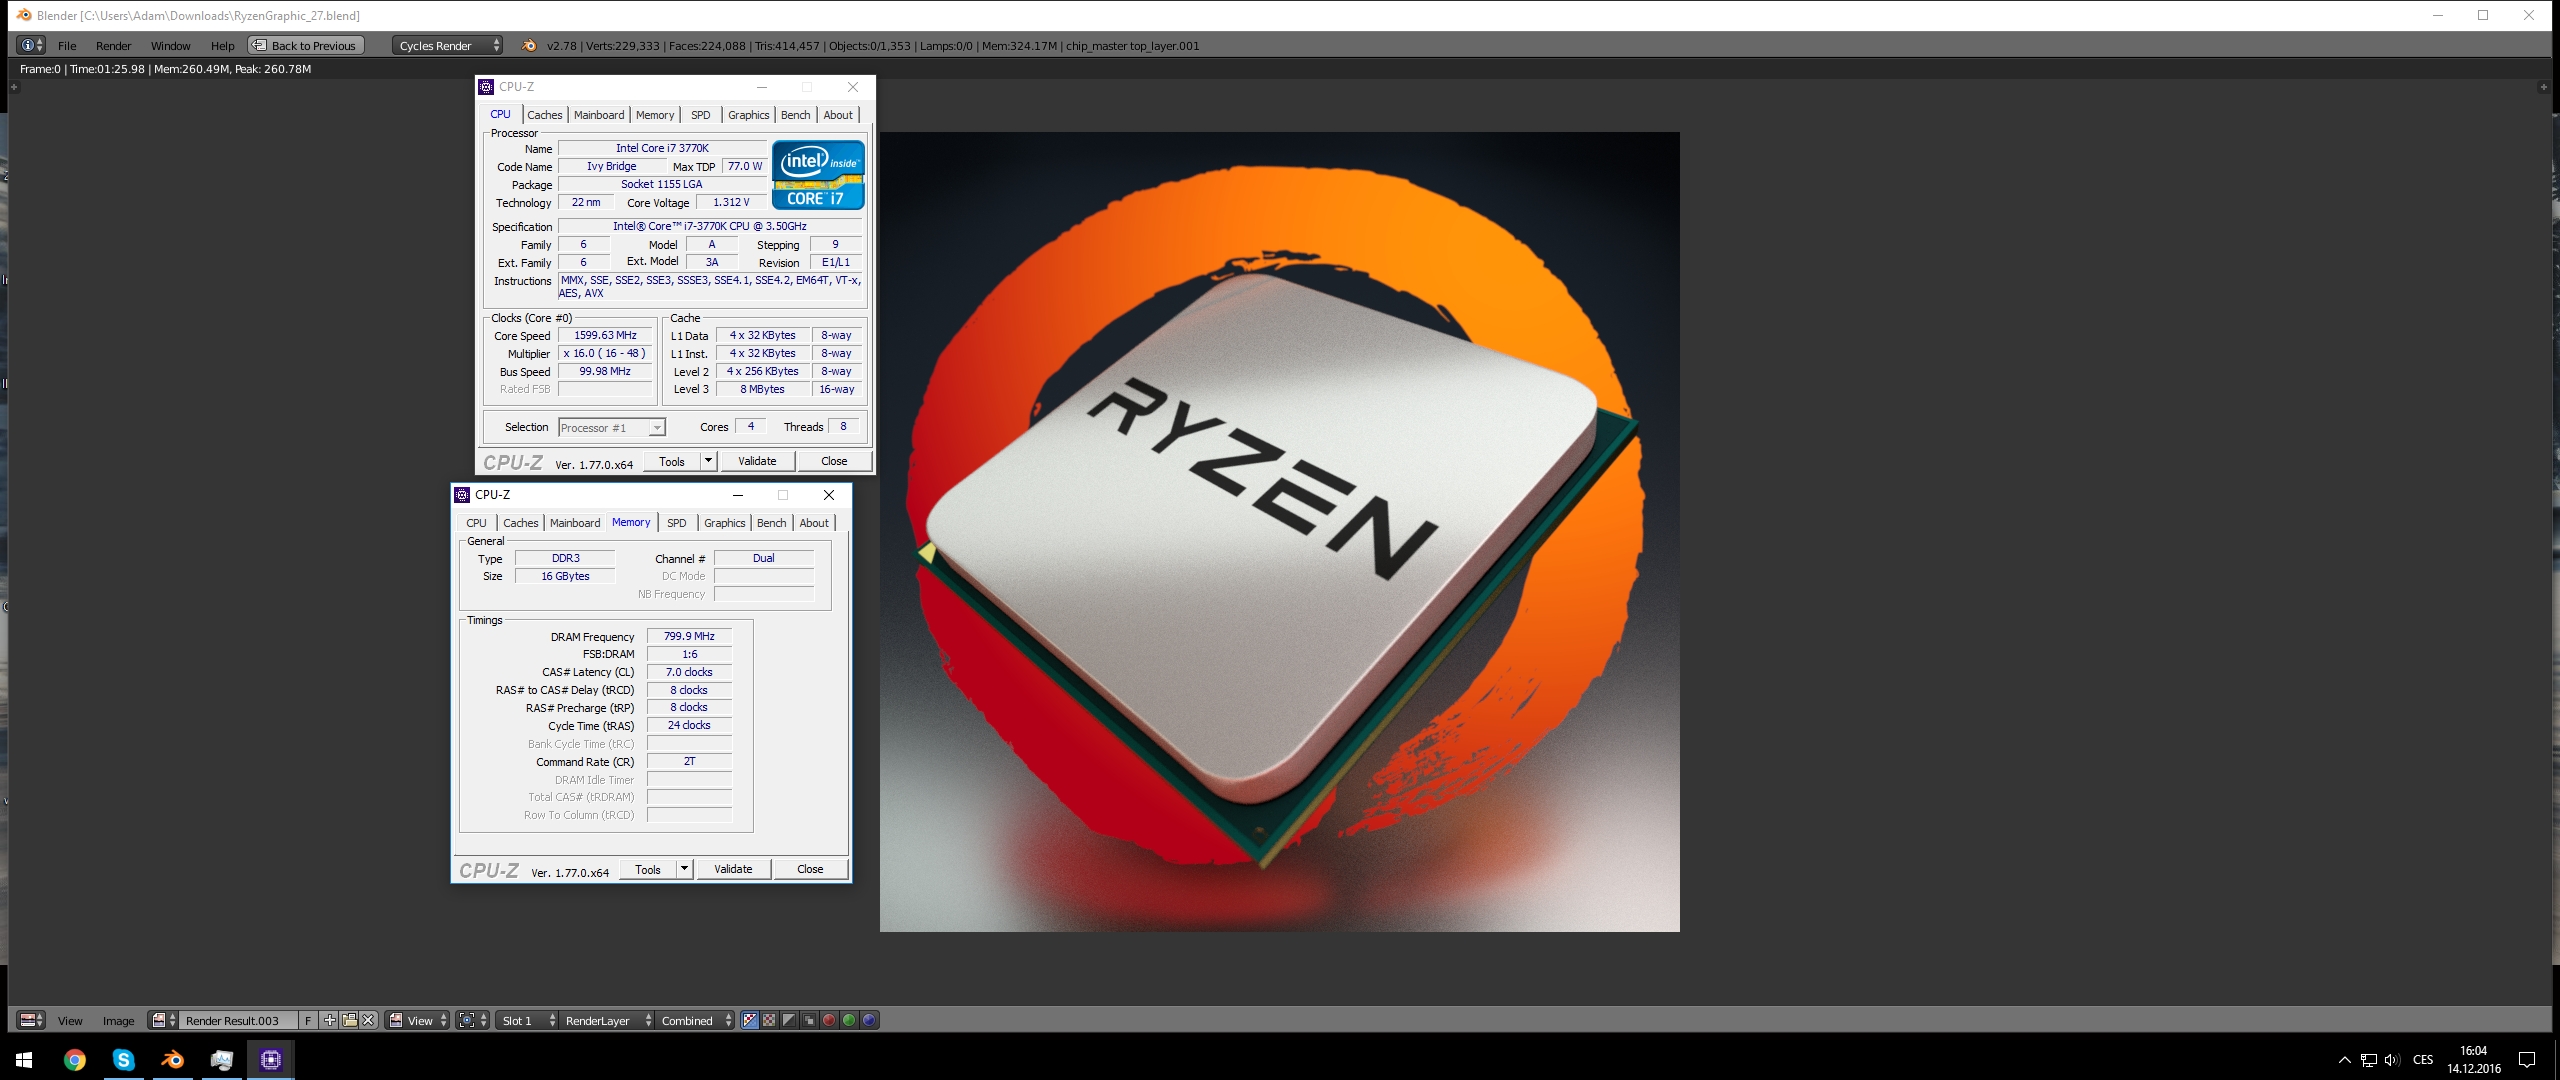This screenshot has height=1080, width=2560.
Task: Click Validate in the Memory CPU-Z window
Action: (x=732, y=869)
